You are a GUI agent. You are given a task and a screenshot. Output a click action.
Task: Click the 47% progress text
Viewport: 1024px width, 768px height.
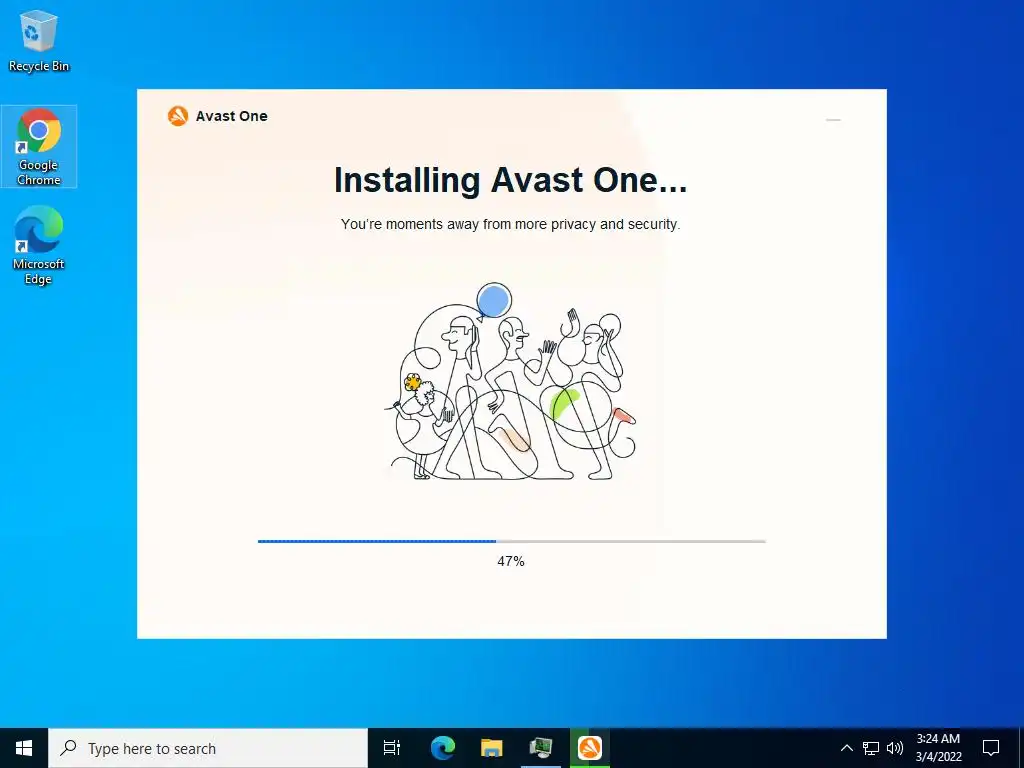(x=511, y=561)
